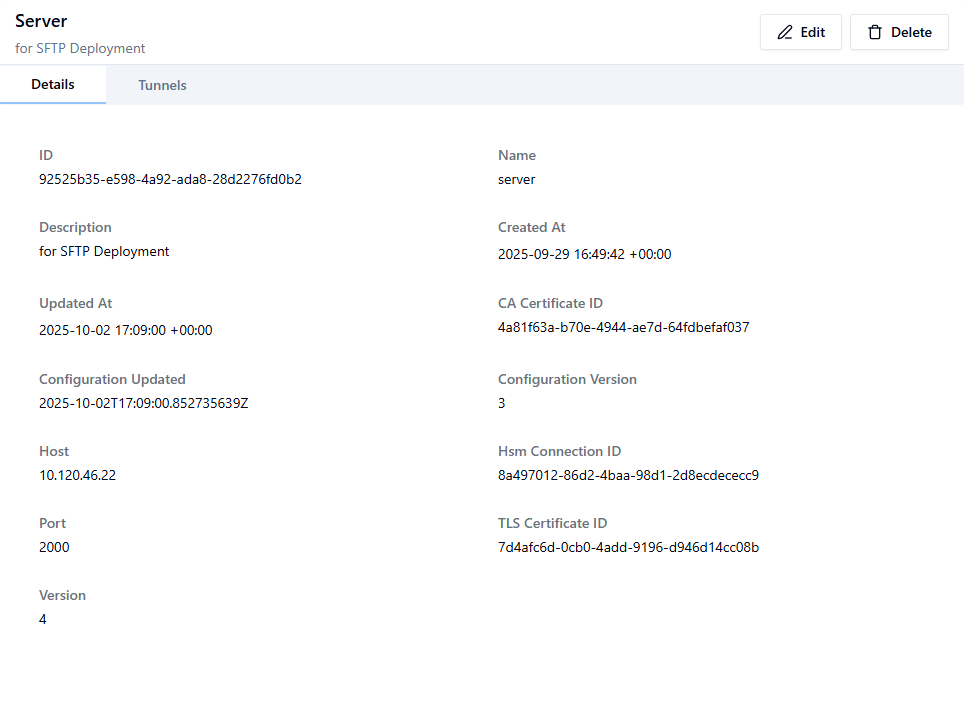The image size is (964, 703).
Task: Click the Configuration Version number 3
Action: coord(501,403)
